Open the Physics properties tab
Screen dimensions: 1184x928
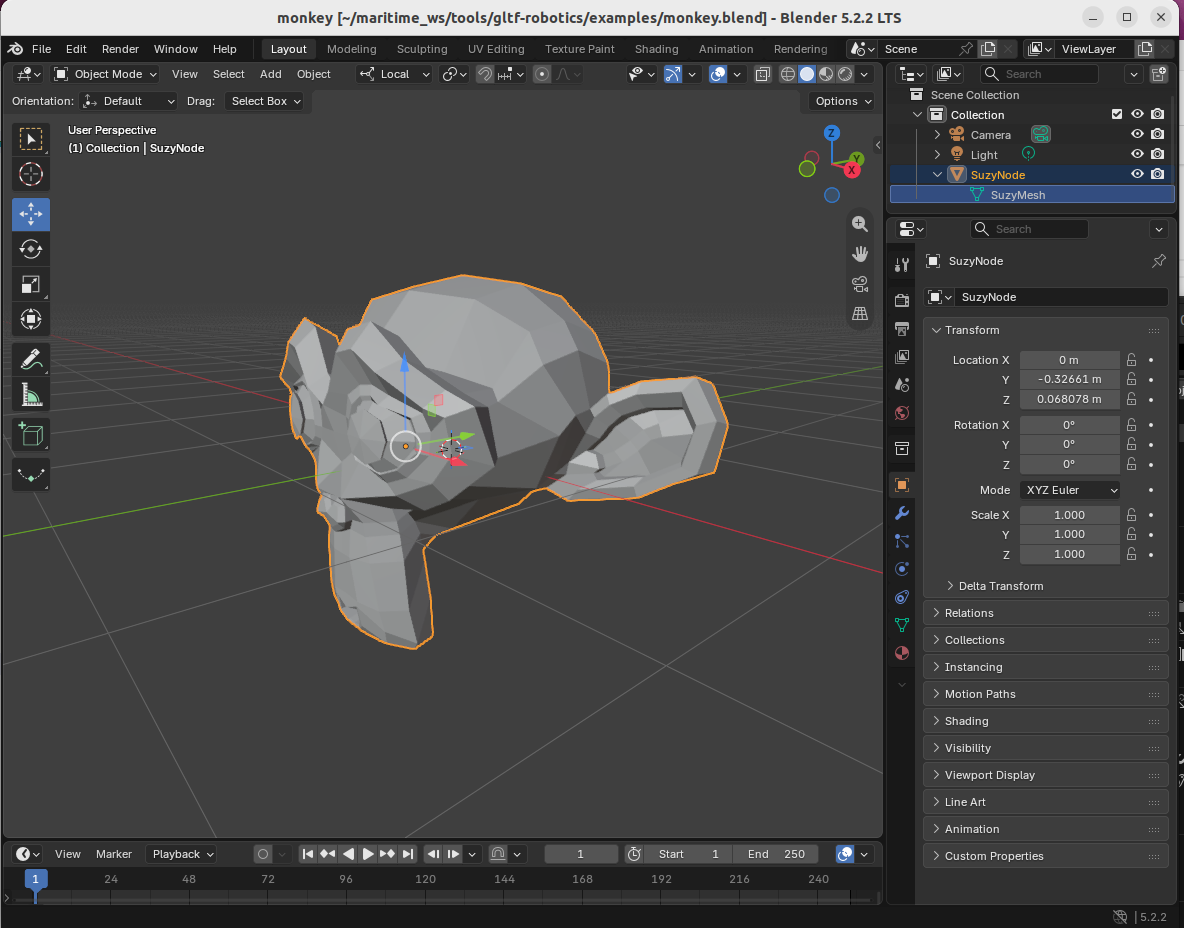coord(902,569)
